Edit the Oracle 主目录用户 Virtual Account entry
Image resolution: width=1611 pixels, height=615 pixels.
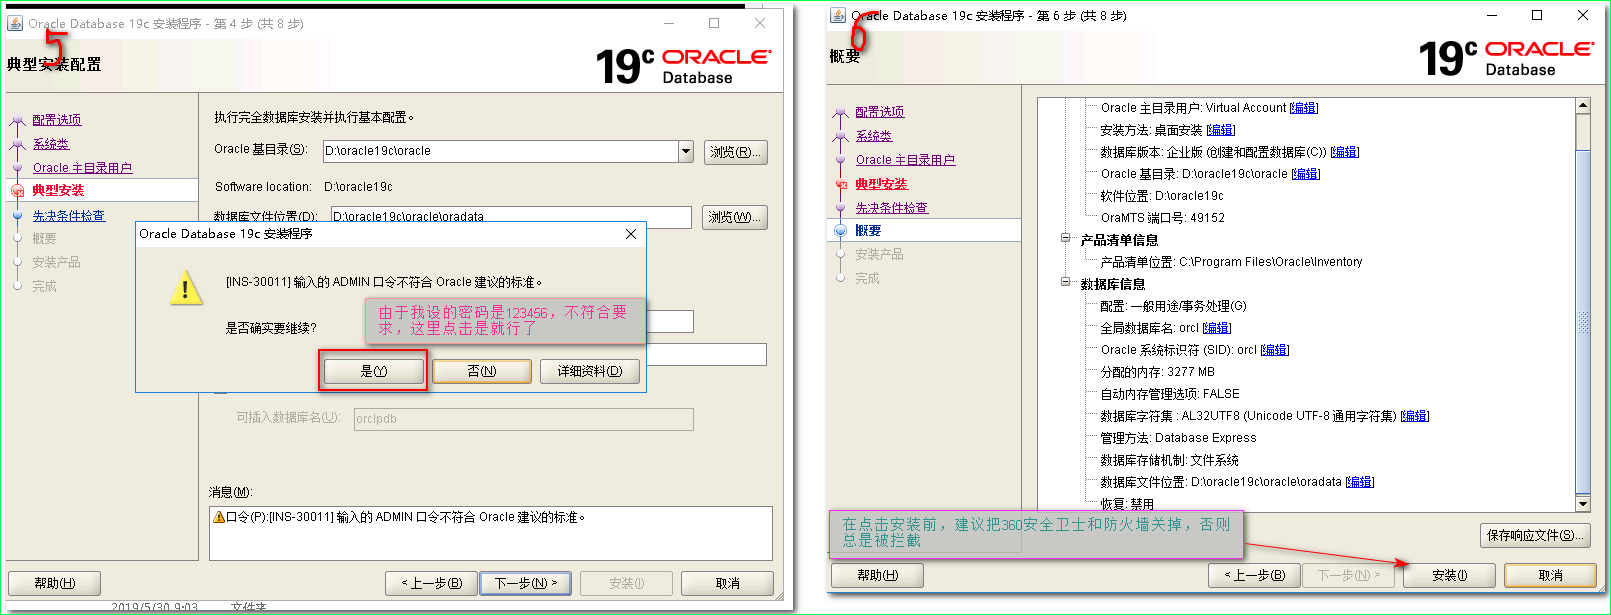click(x=1304, y=108)
